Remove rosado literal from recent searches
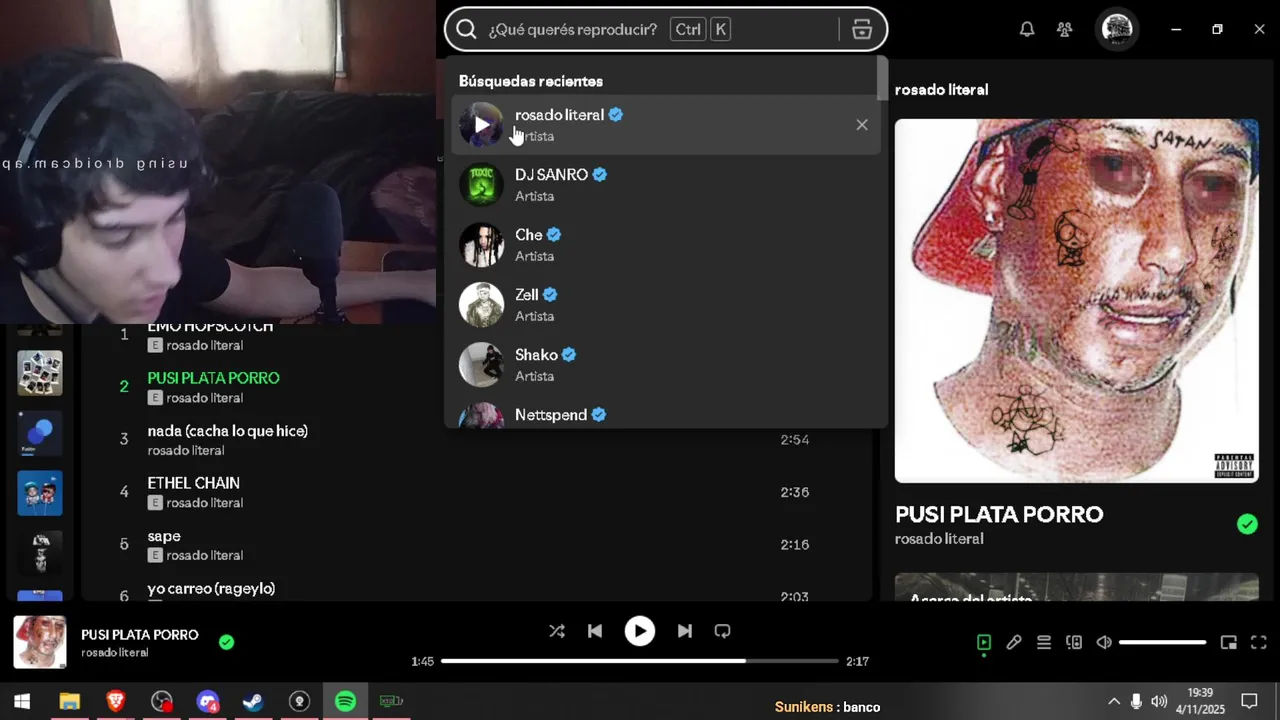The image size is (1280, 720). coord(862,125)
